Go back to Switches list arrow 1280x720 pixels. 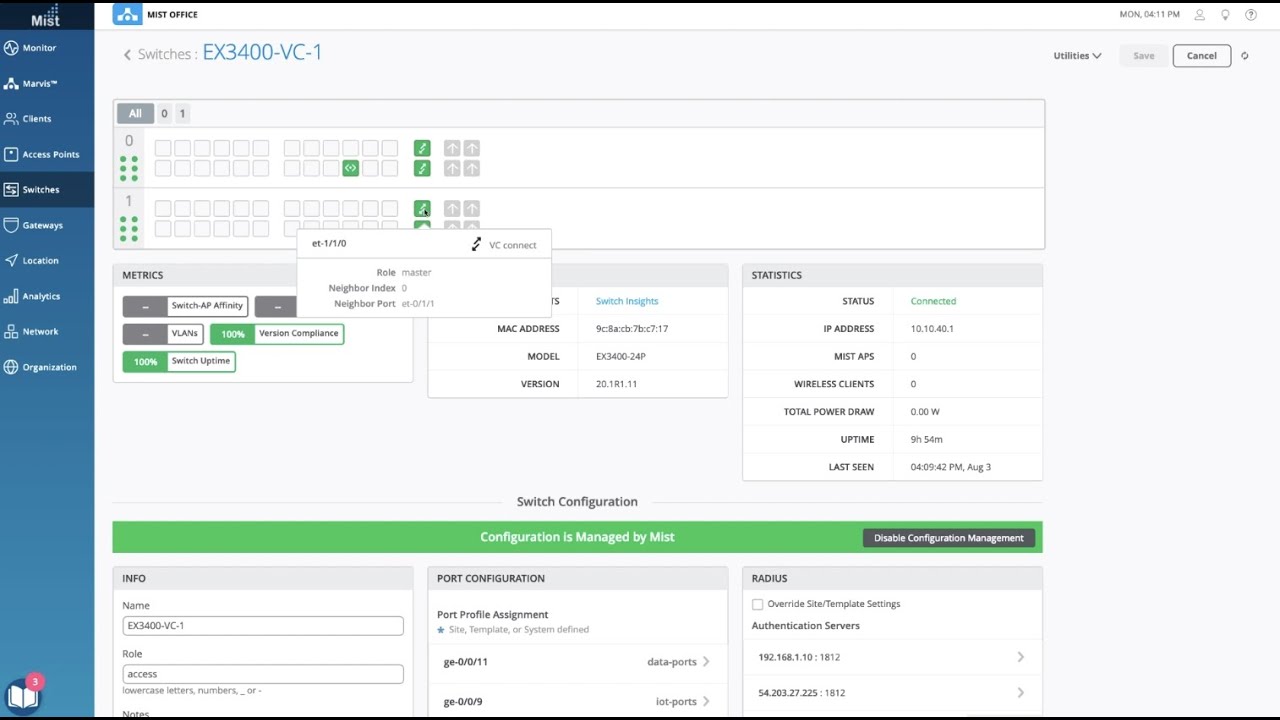pos(127,55)
